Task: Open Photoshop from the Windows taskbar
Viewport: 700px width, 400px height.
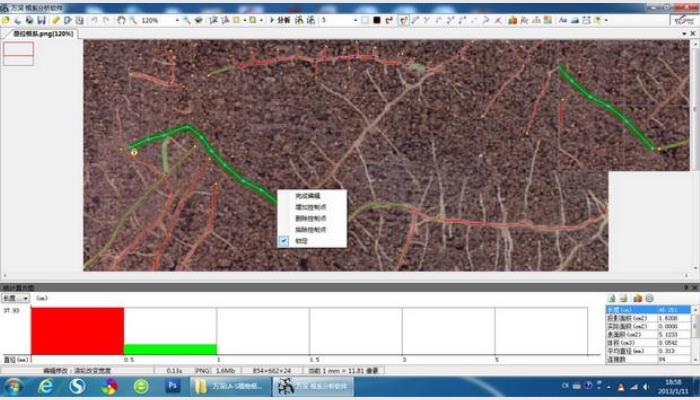Action: click(x=171, y=385)
